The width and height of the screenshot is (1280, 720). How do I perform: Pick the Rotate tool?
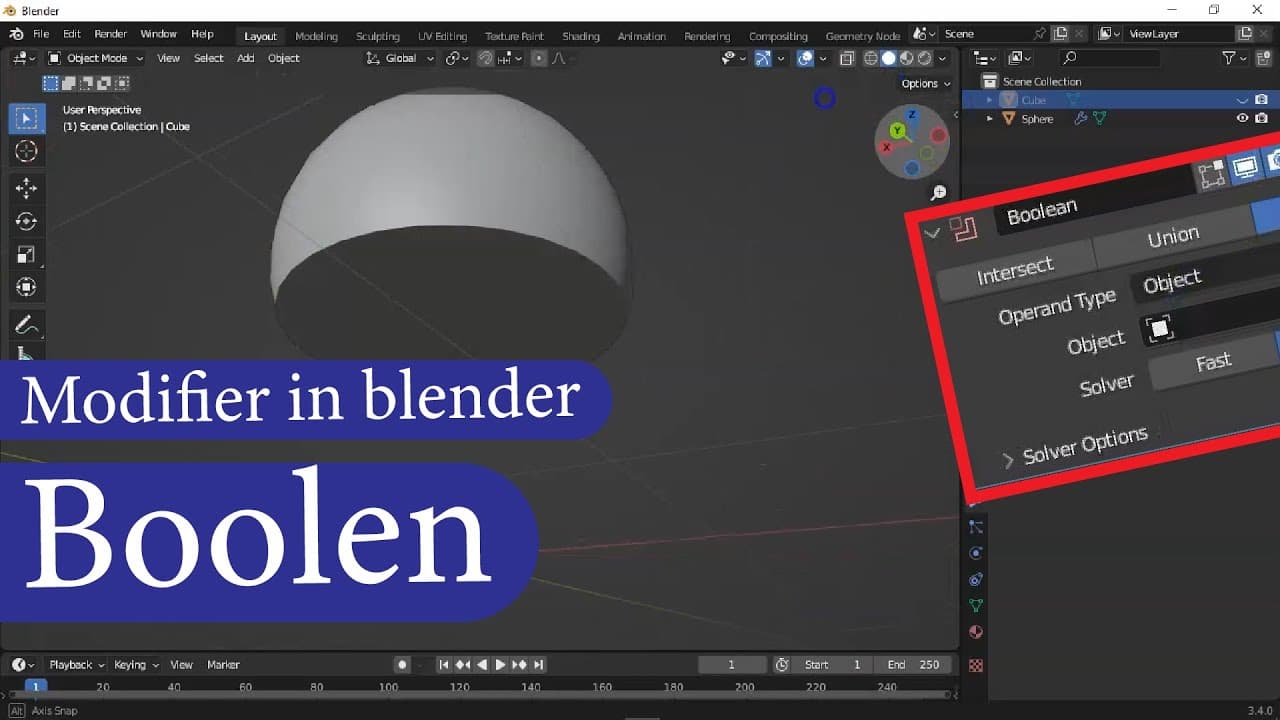26,221
